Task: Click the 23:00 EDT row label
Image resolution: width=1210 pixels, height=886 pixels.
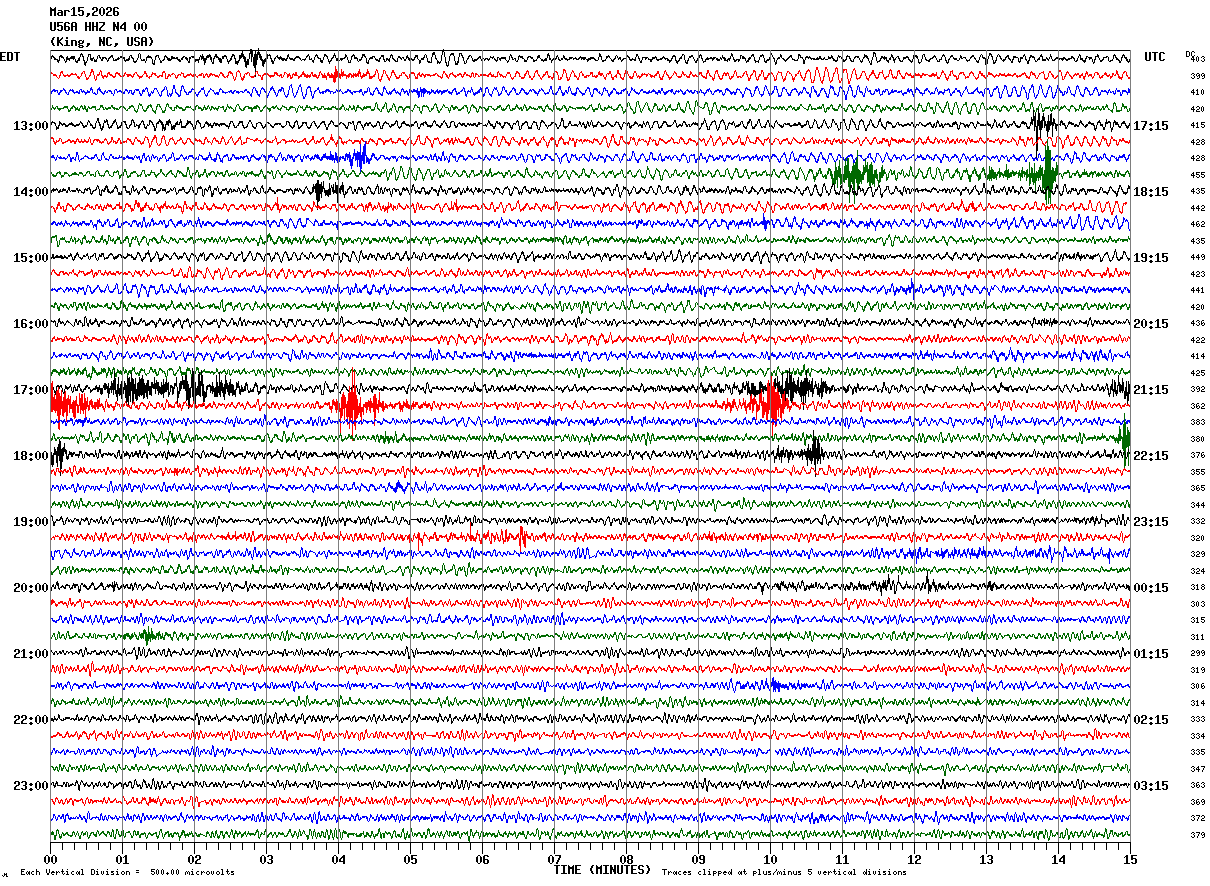Action: click(30, 785)
